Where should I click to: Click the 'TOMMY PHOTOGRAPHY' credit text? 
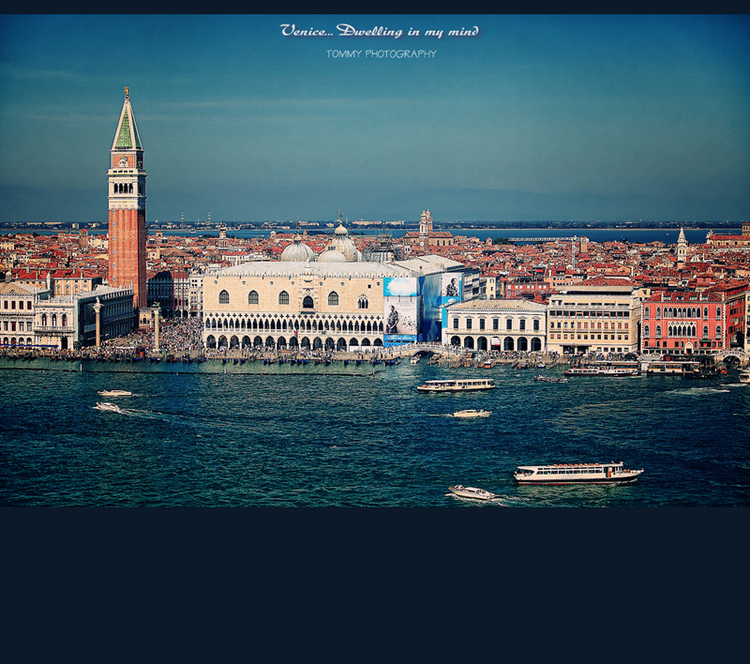point(381,54)
